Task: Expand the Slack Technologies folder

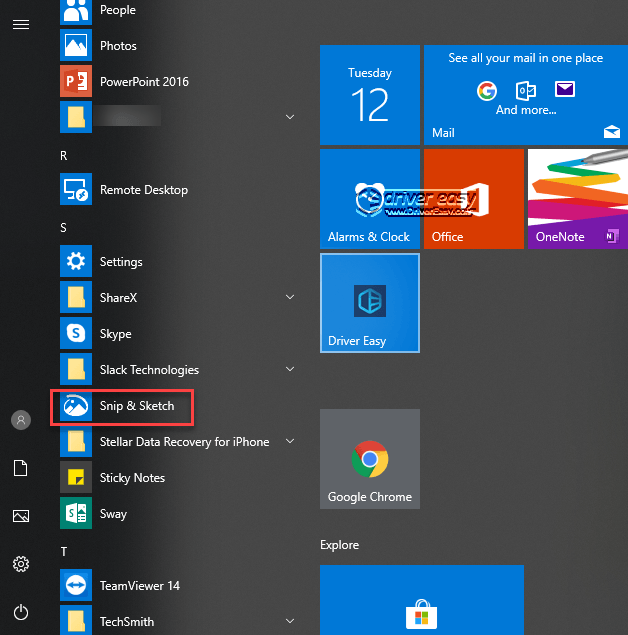Action: tap(290, 369)
